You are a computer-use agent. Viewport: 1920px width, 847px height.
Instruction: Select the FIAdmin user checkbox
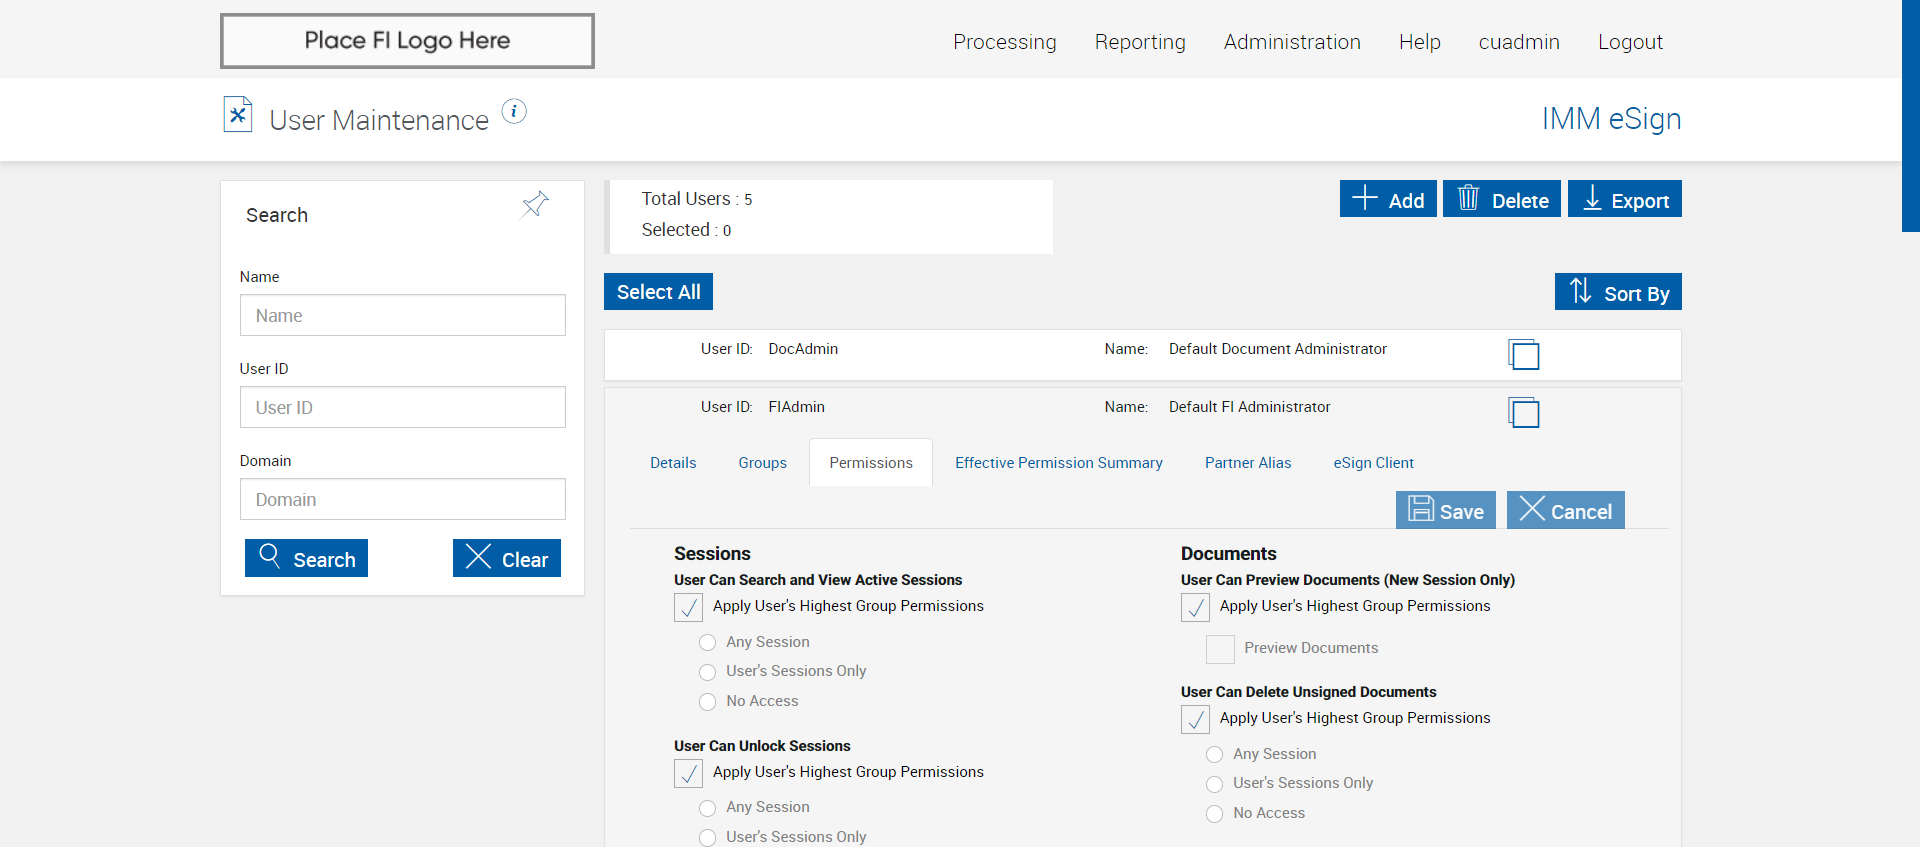1524,413
